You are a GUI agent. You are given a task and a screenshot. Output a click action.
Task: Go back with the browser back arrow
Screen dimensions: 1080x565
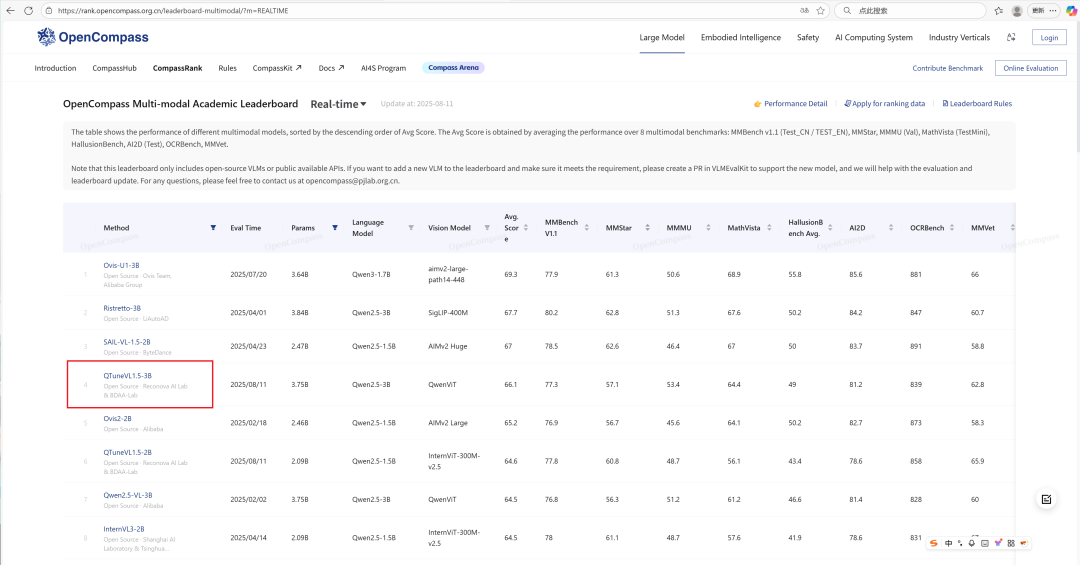pos(10,10)
